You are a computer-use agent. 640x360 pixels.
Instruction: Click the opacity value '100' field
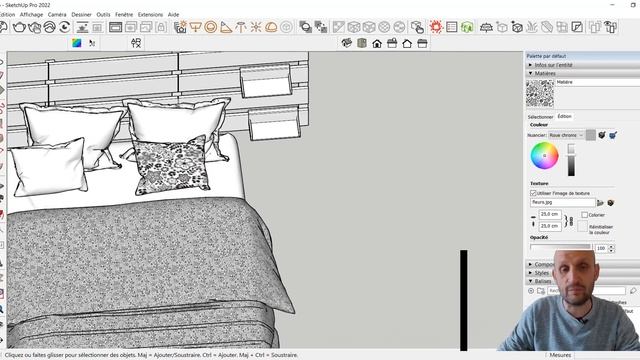click(x=601, y=248)
